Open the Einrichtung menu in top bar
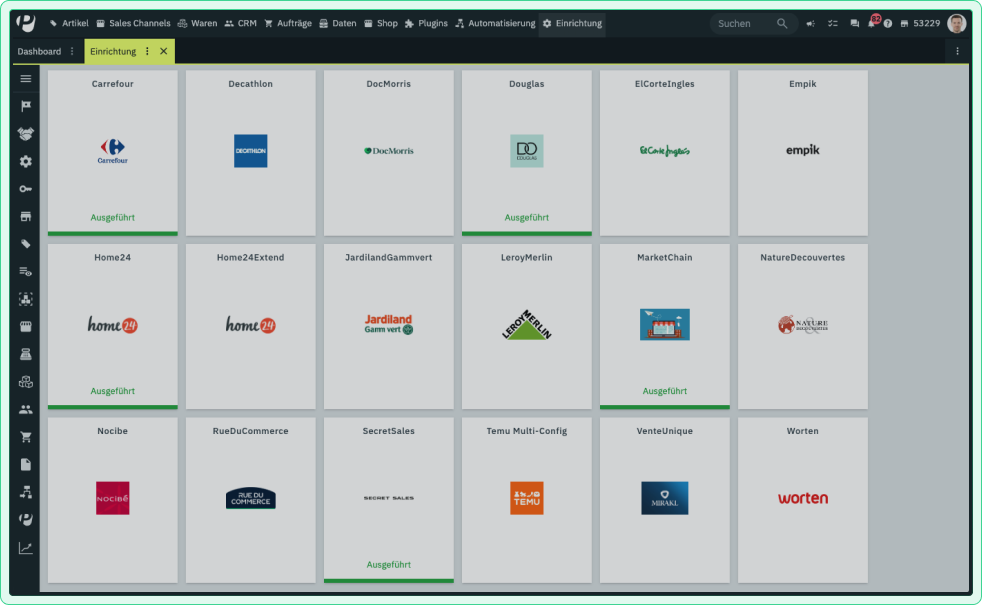 pos(572,24)
